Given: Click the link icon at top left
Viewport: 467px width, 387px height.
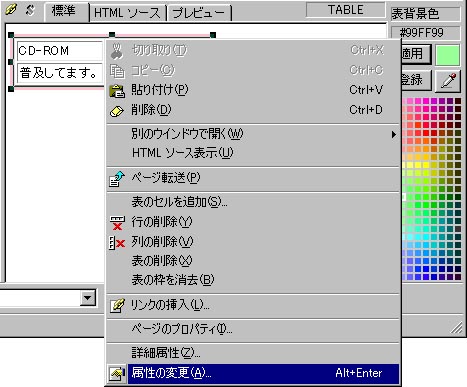Looking at the screenshot, I should coord(11,10).
